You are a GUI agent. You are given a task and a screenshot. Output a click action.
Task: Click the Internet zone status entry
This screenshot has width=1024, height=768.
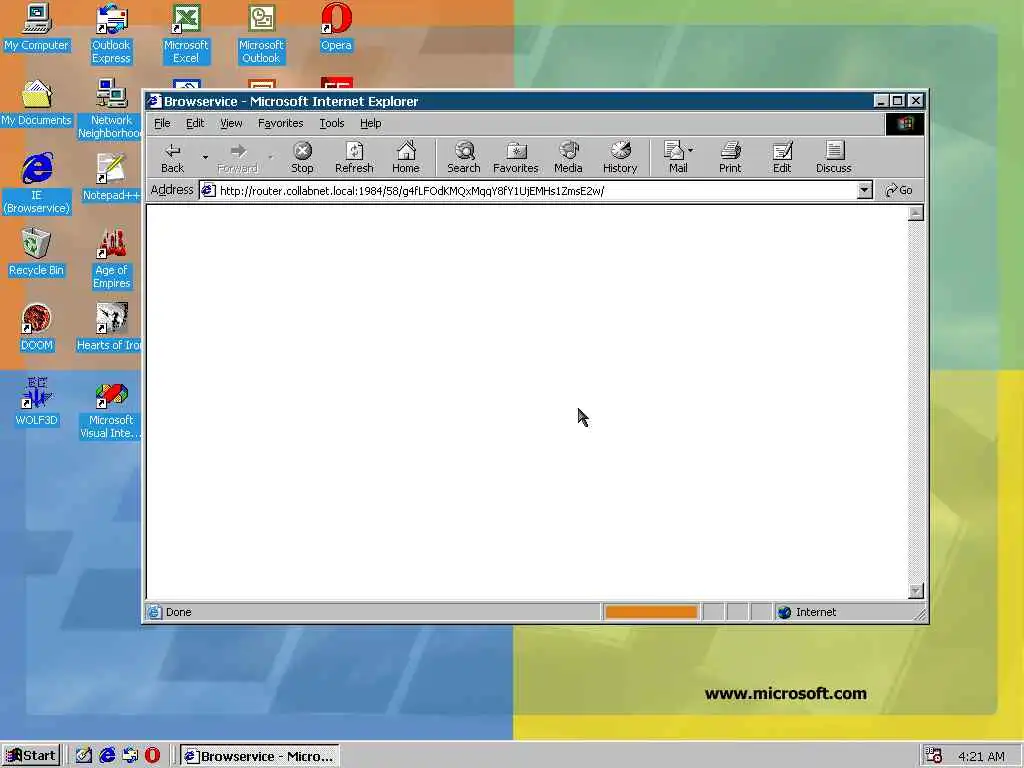[807, 612]
